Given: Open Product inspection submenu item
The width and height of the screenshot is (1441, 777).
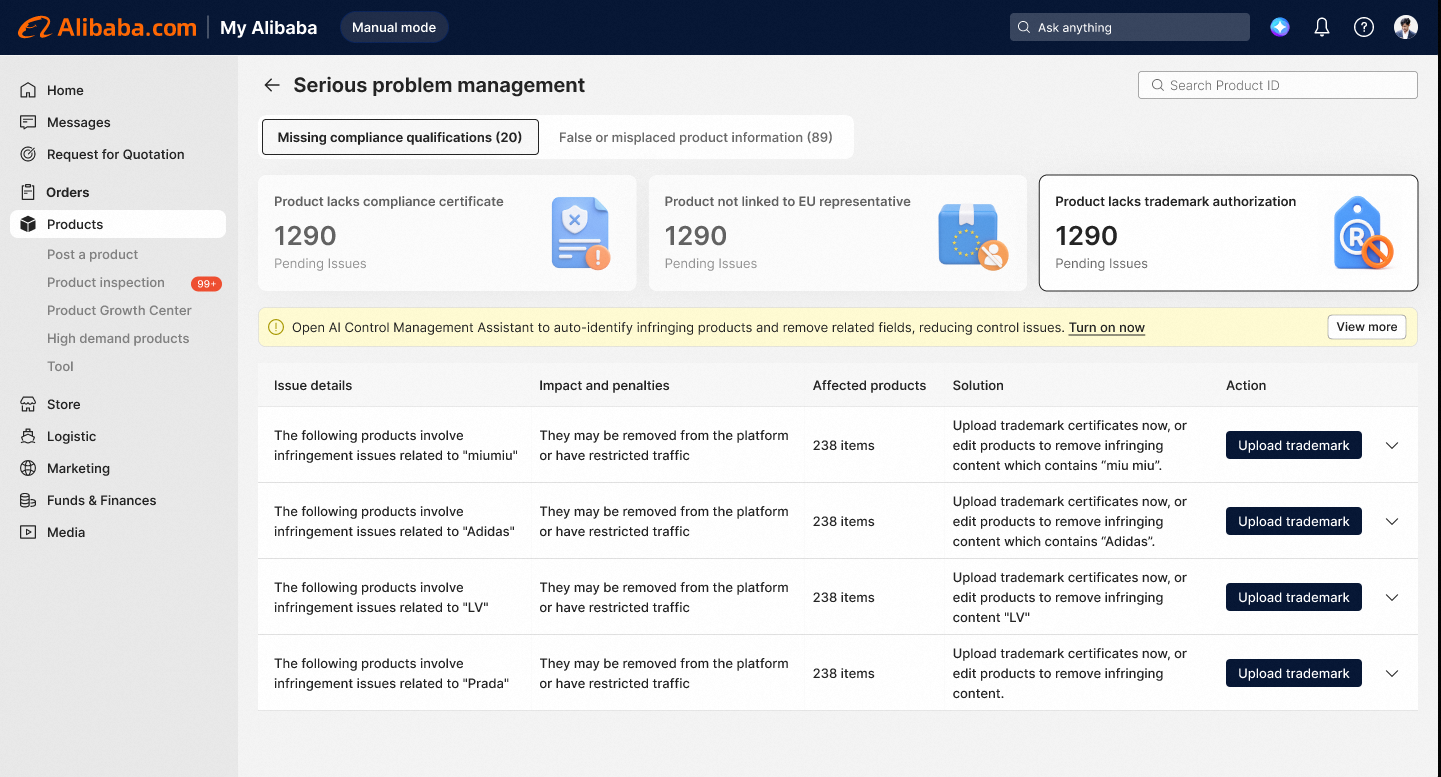Looking at the screenshot, I should tap(106, 282).
